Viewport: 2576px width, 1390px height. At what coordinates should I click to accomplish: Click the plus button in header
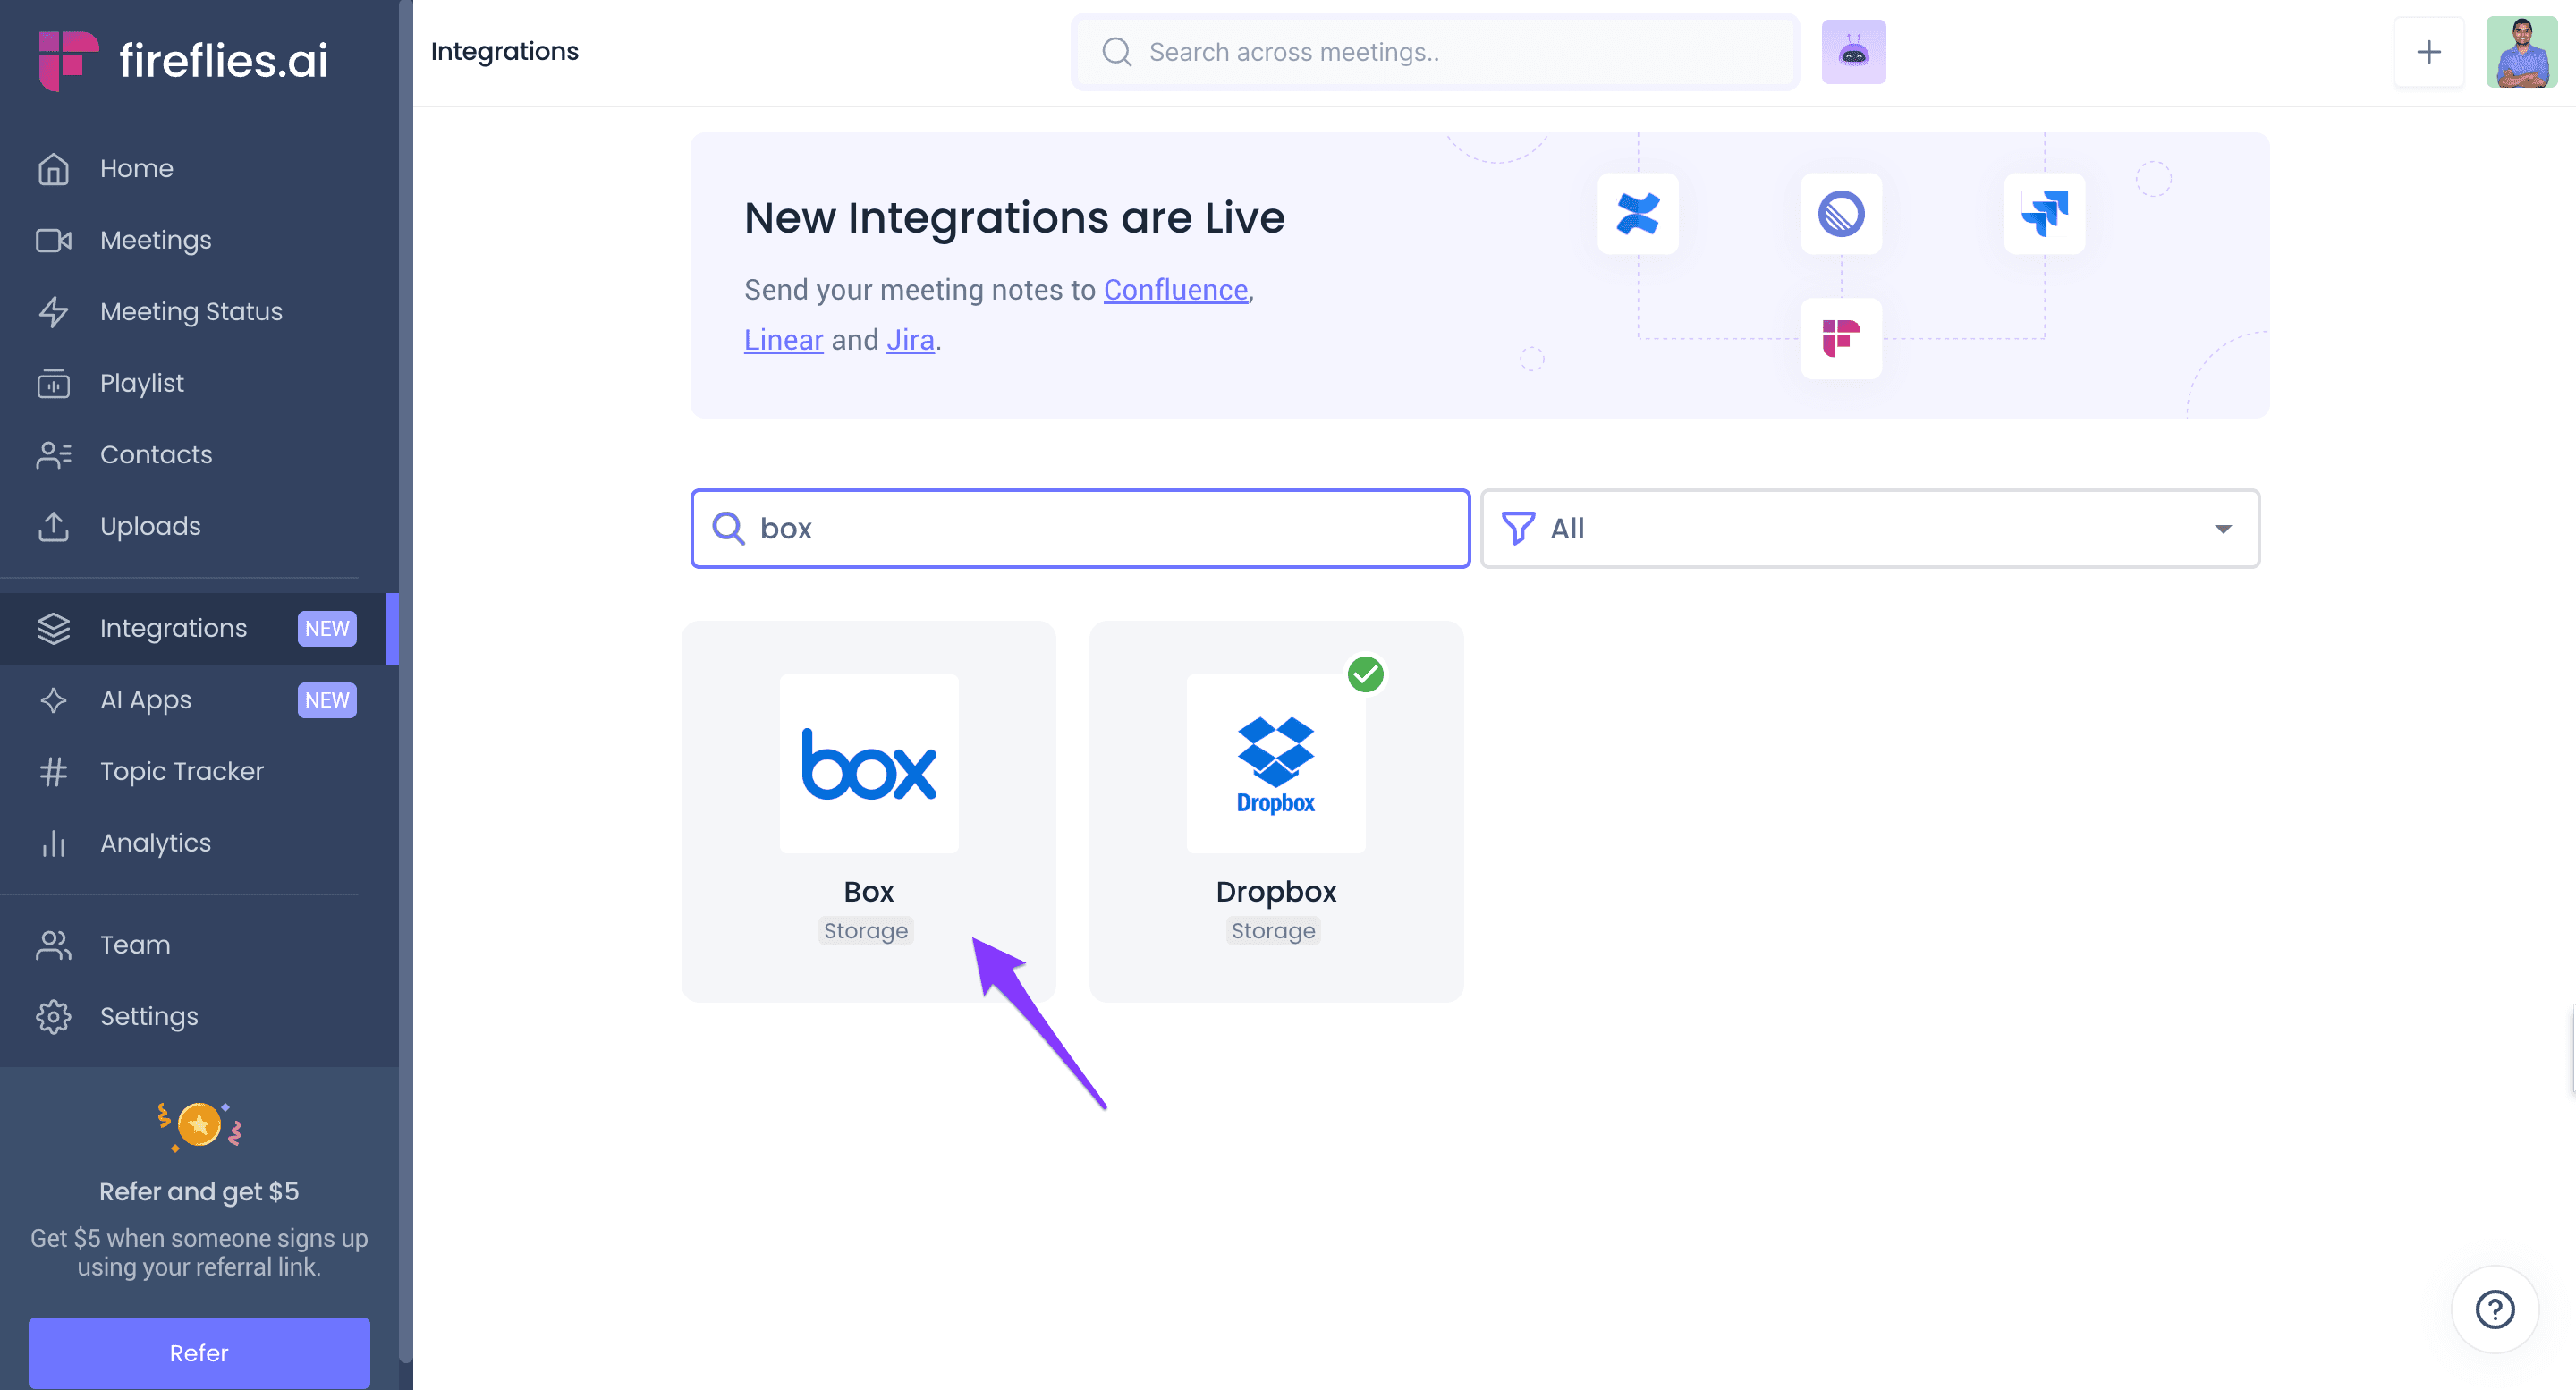tap(2428, 52)
